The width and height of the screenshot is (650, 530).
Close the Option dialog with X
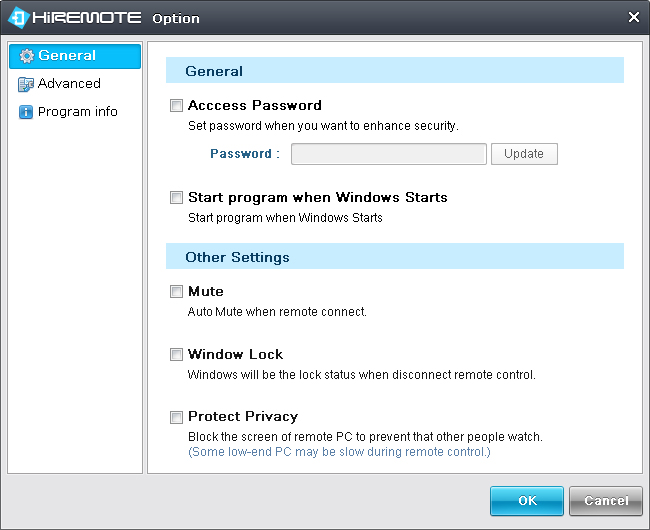[633, 17]
